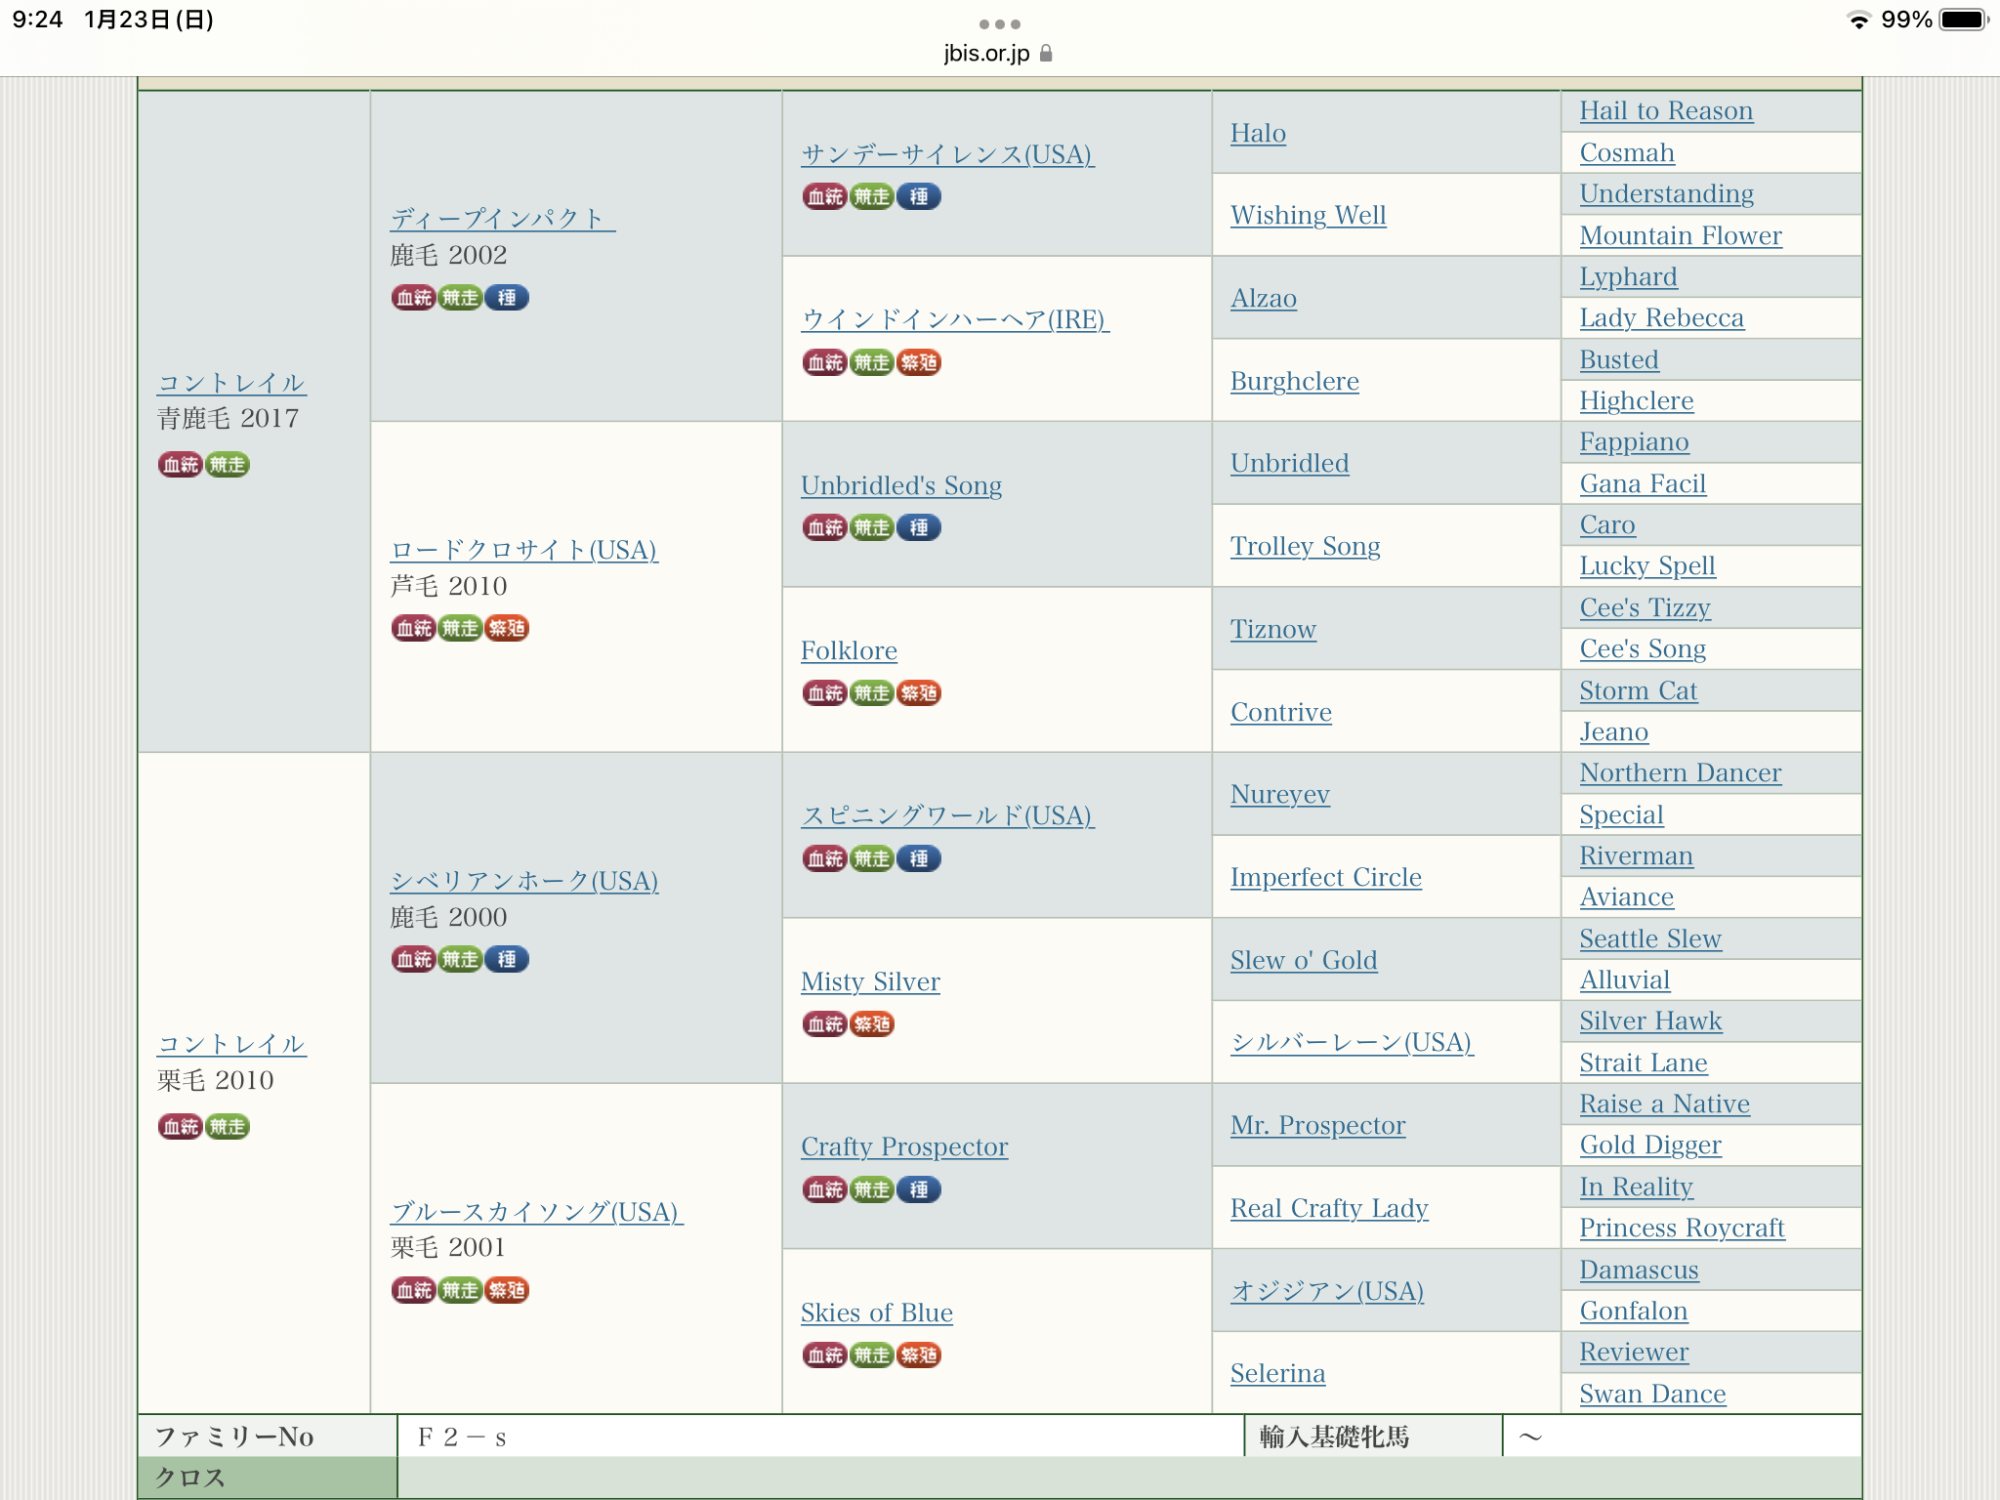The height and width of the screenshot is (1500, 2000).
Task: Click the 繁殖 badge under ウインドインハーヘア
Action: click(919, 362)
